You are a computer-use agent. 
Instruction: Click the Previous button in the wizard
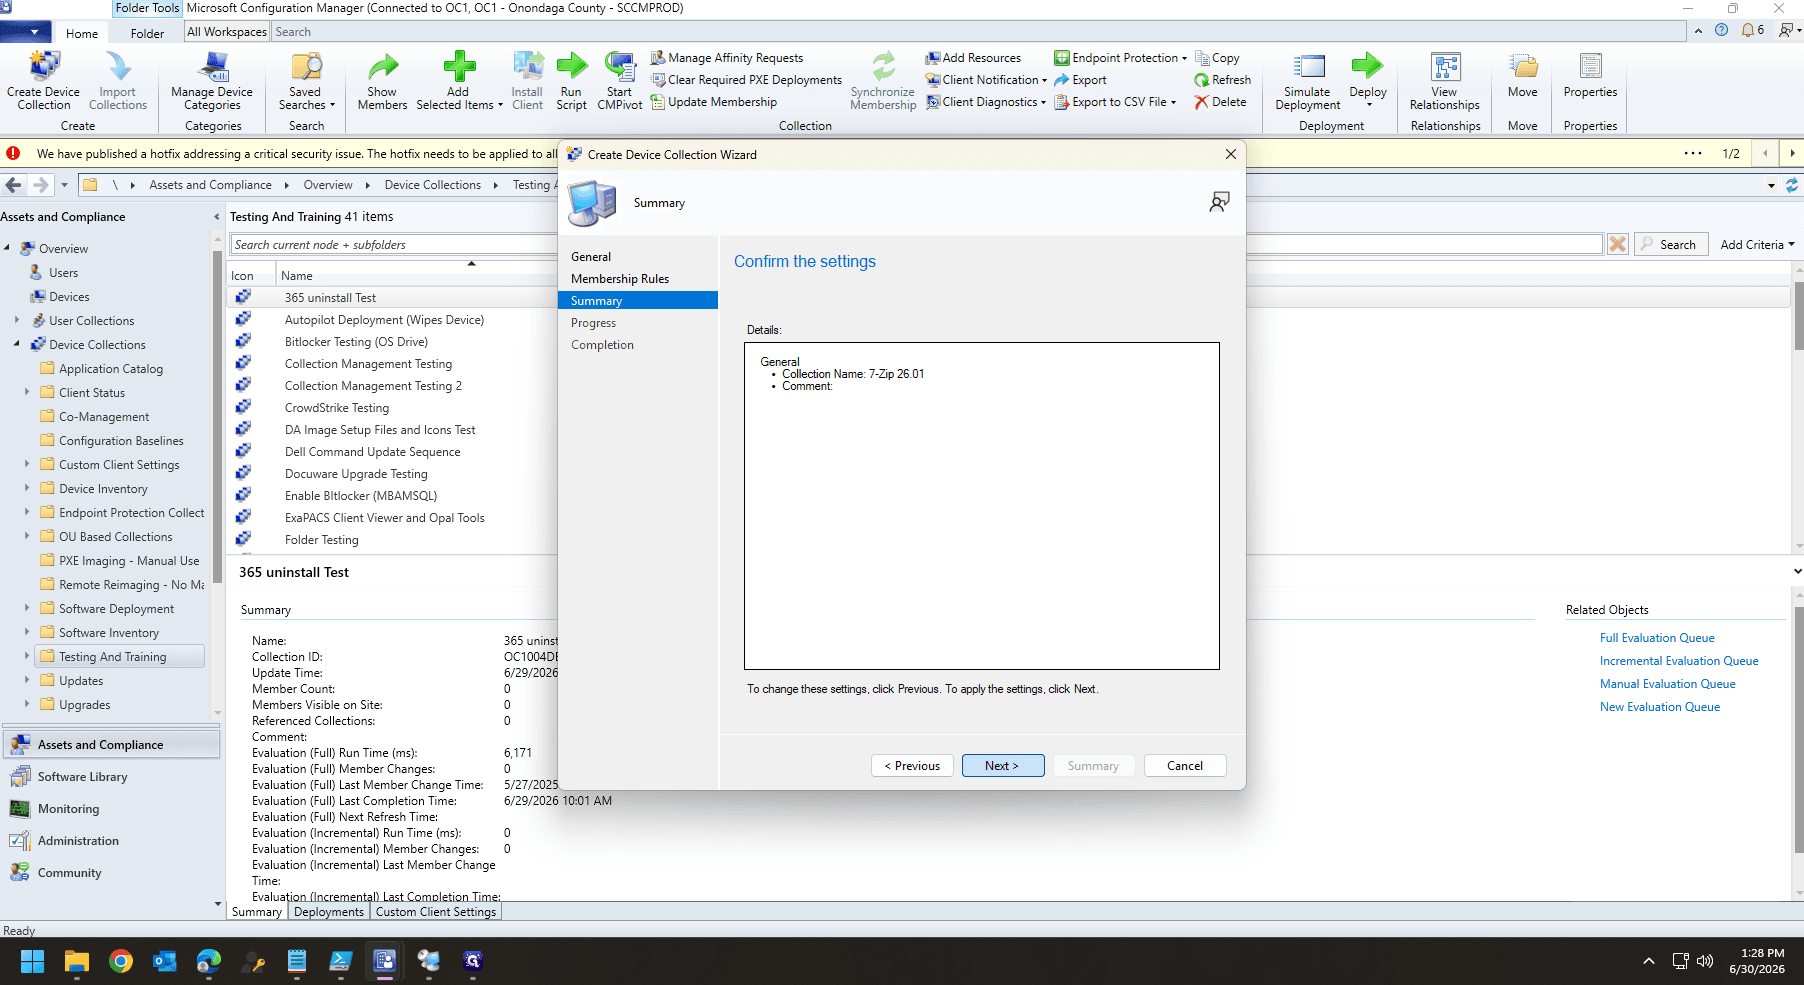tap(912, 766)
